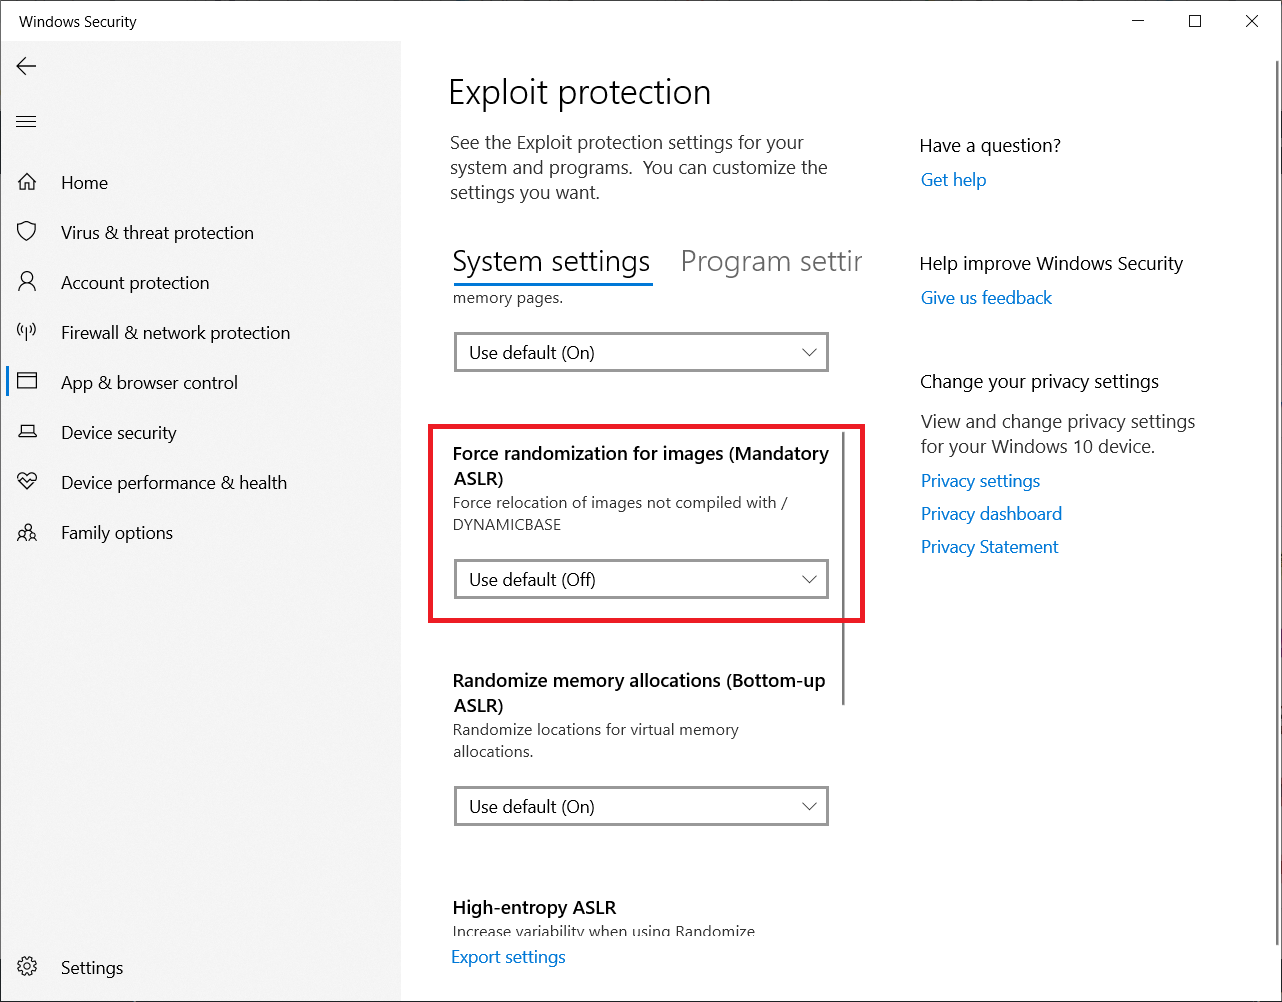1282x1002 pixels.
Task: Select the Virus & threat protection shield icon
Action: point(27,232)
